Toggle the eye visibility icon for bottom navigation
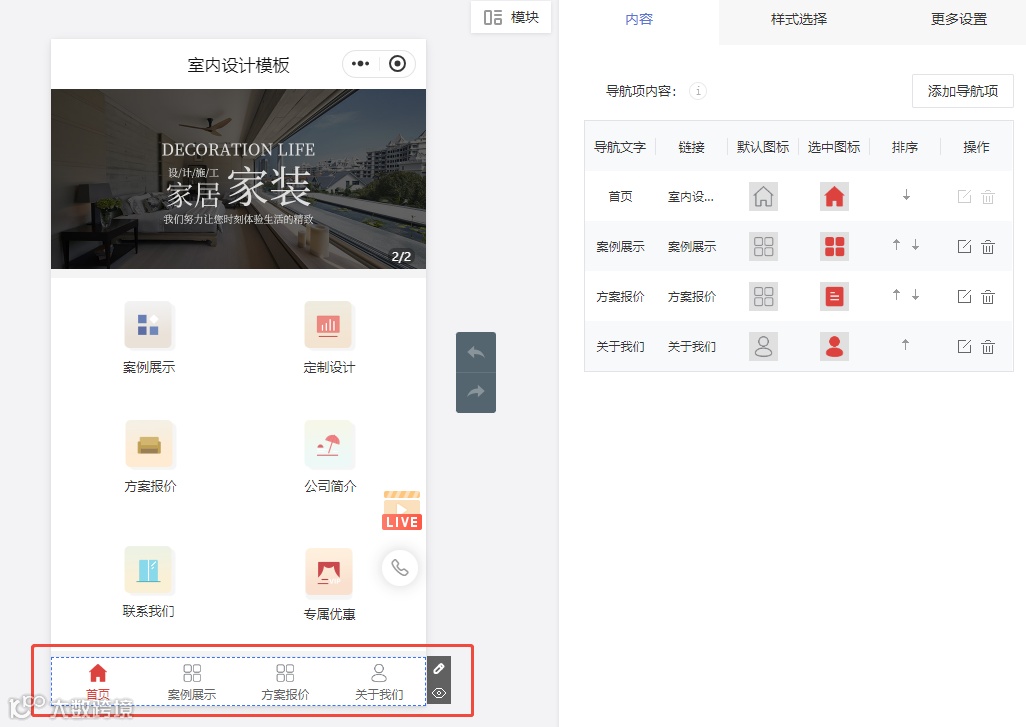This screenshot has height=727, width=1026. pyautogui.click(x=439, y=692)
